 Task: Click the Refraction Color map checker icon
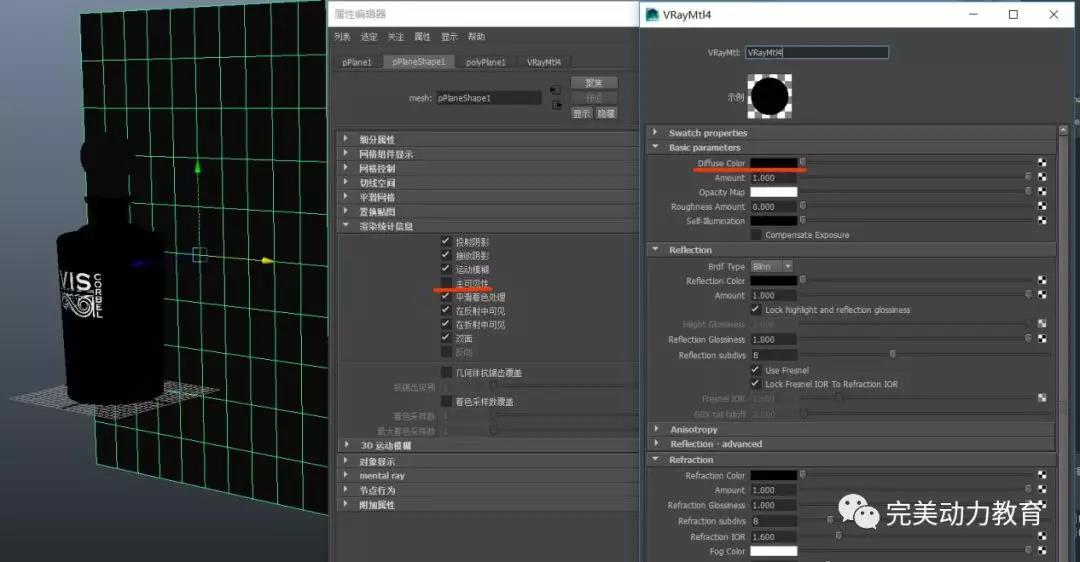pyautogui.click(x=1042, y=475)
